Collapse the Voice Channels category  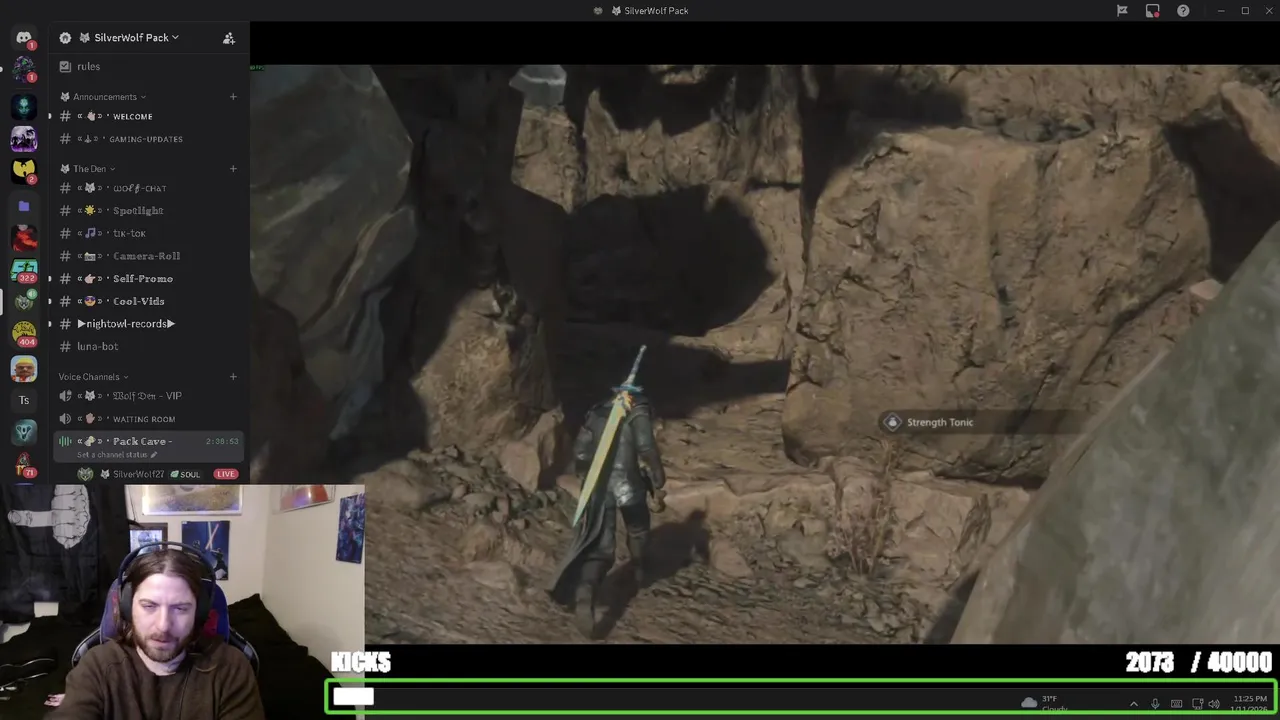point(93,377)
